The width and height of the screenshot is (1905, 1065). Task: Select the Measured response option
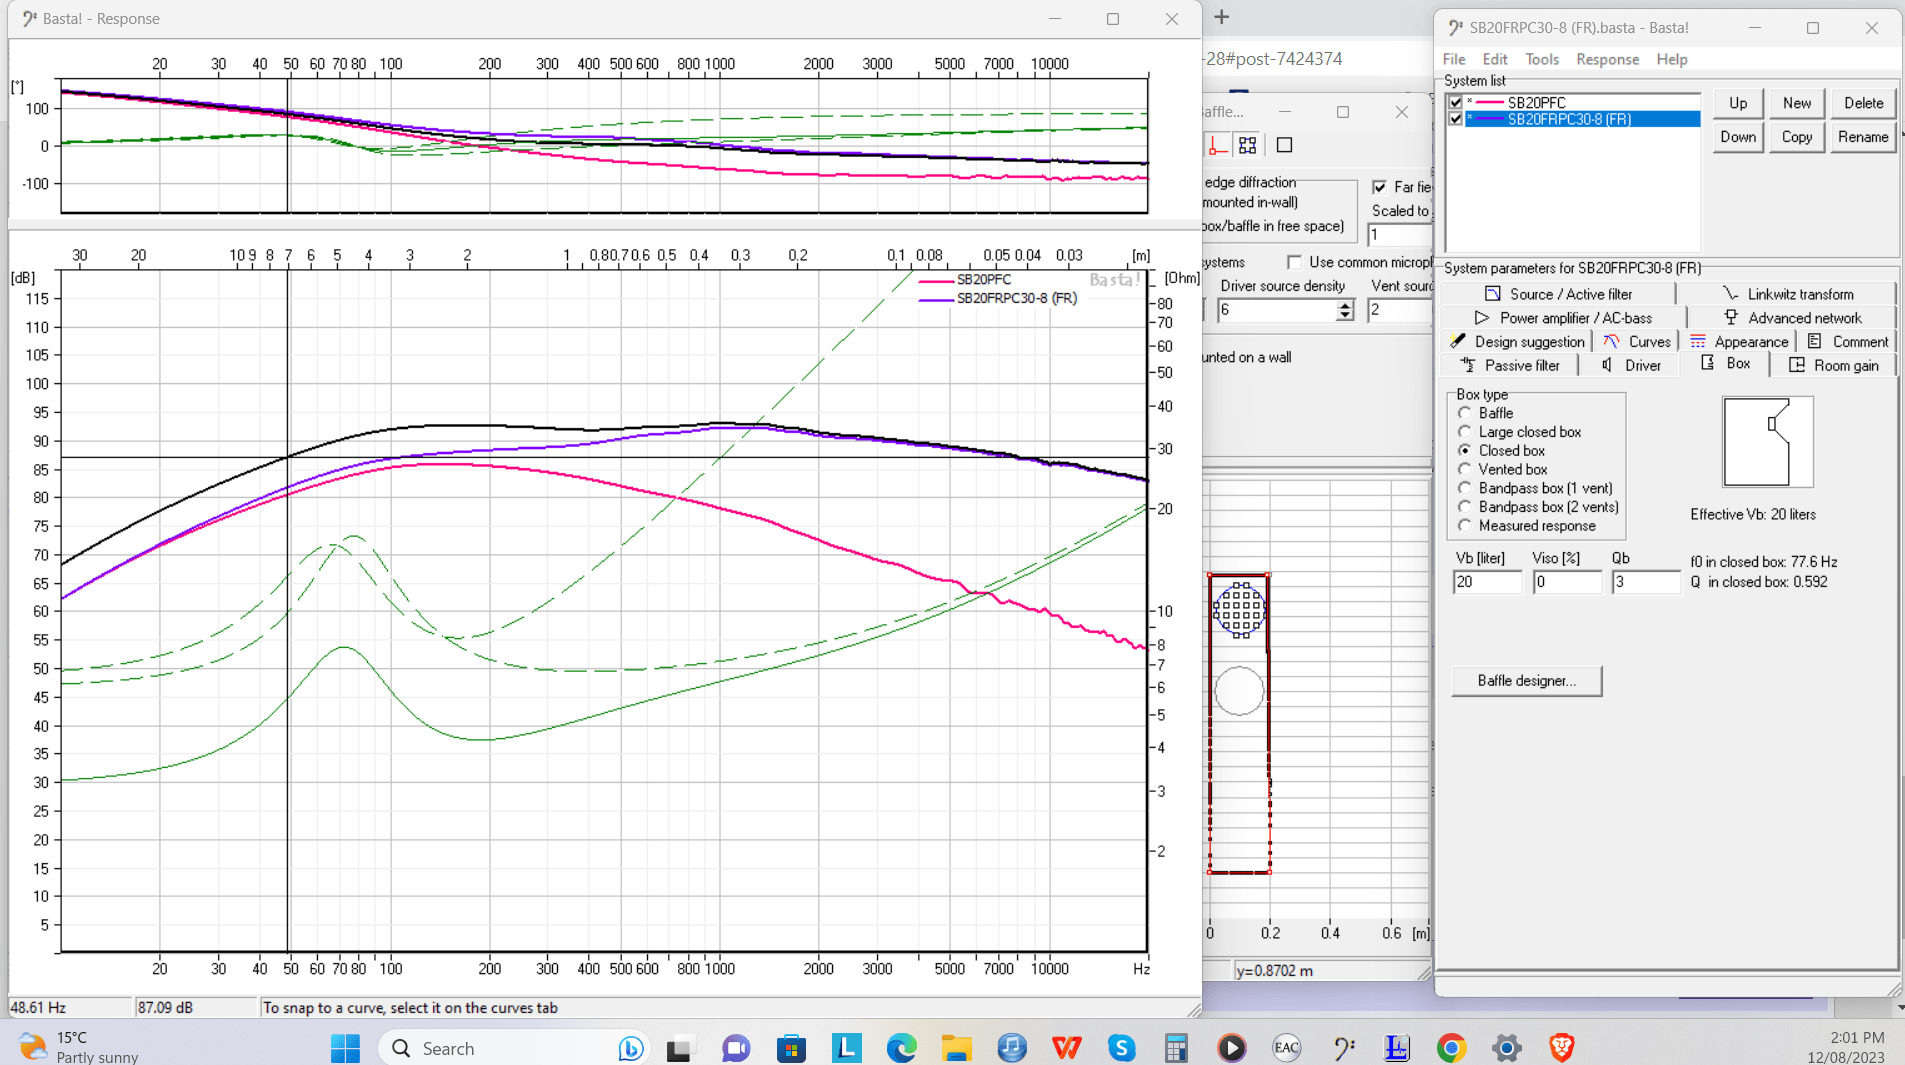1465,526
